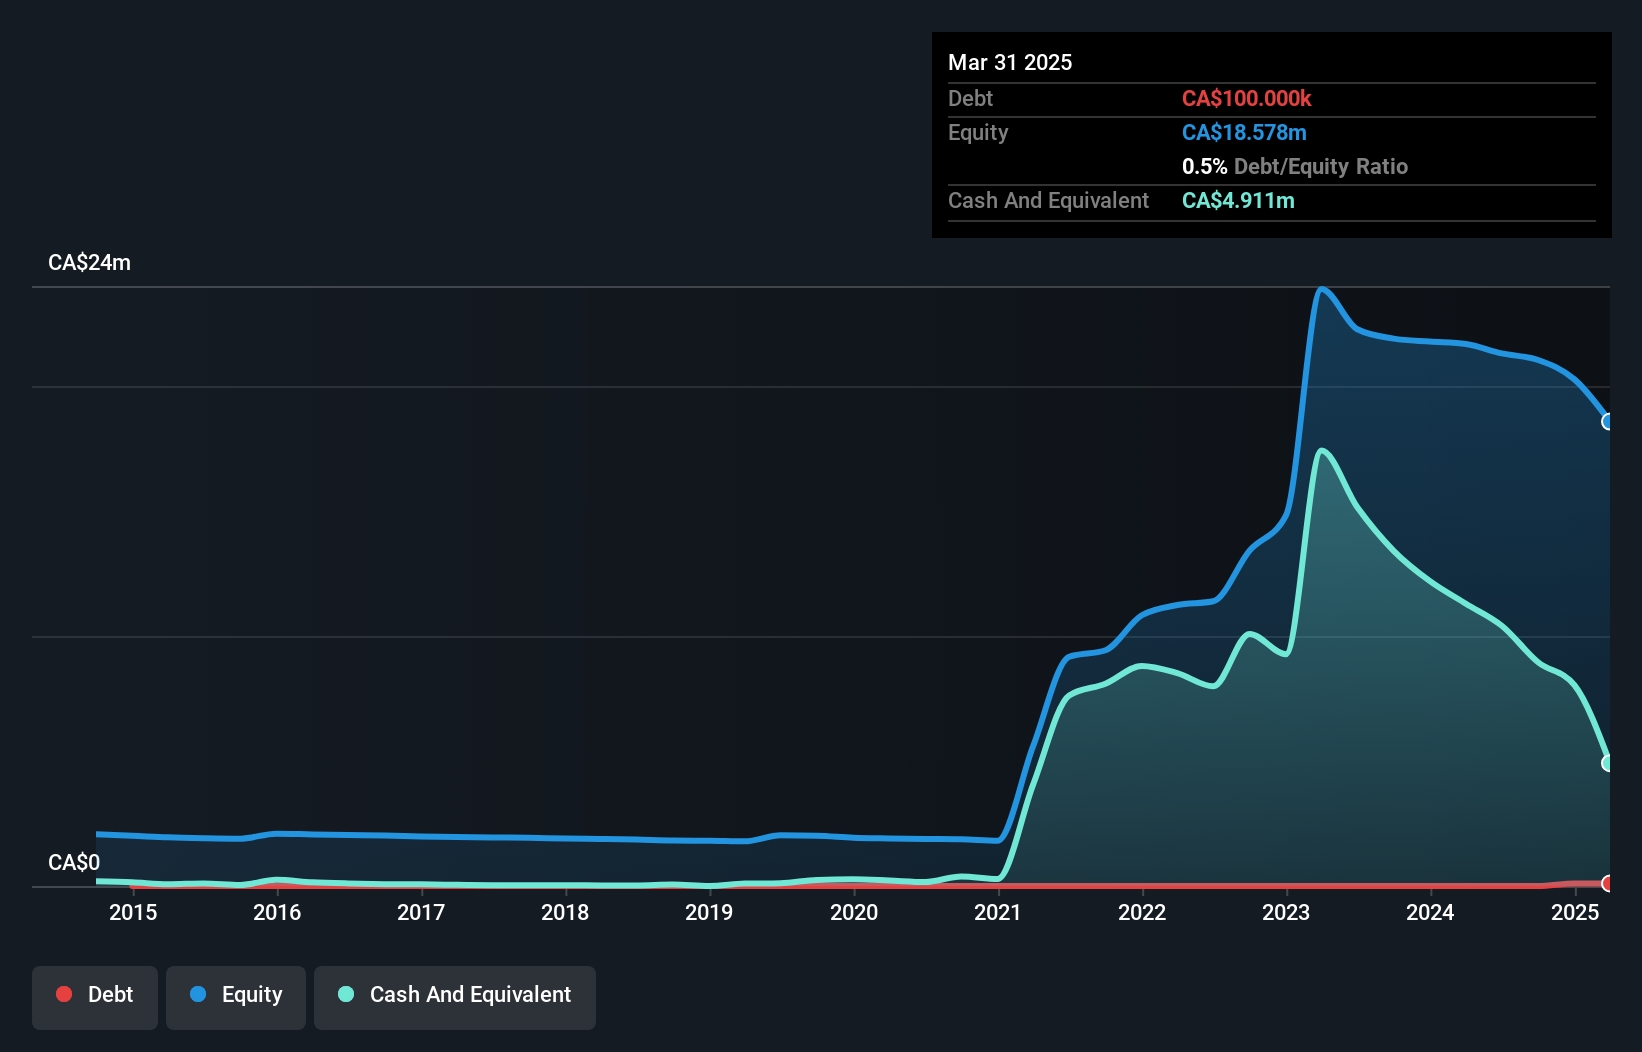The image size is (1642, 1052).
Task: Click the CA$100.000k Debt value
Action: click(x=1248, y=98)
